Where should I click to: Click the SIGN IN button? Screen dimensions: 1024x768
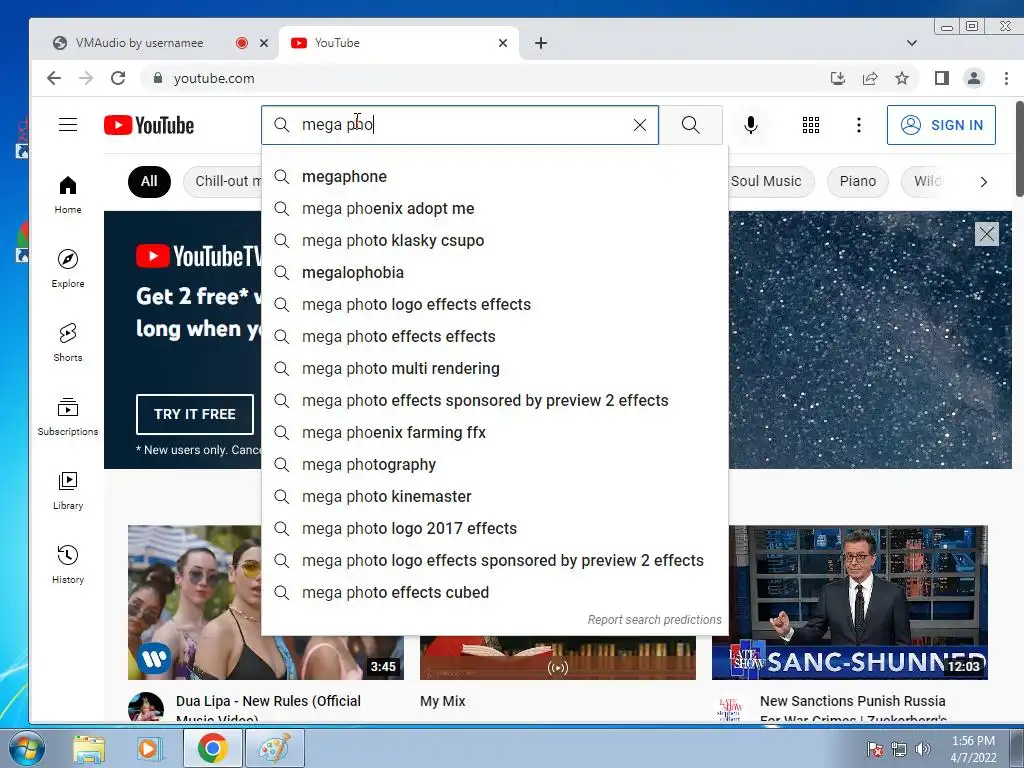(941, 125)
